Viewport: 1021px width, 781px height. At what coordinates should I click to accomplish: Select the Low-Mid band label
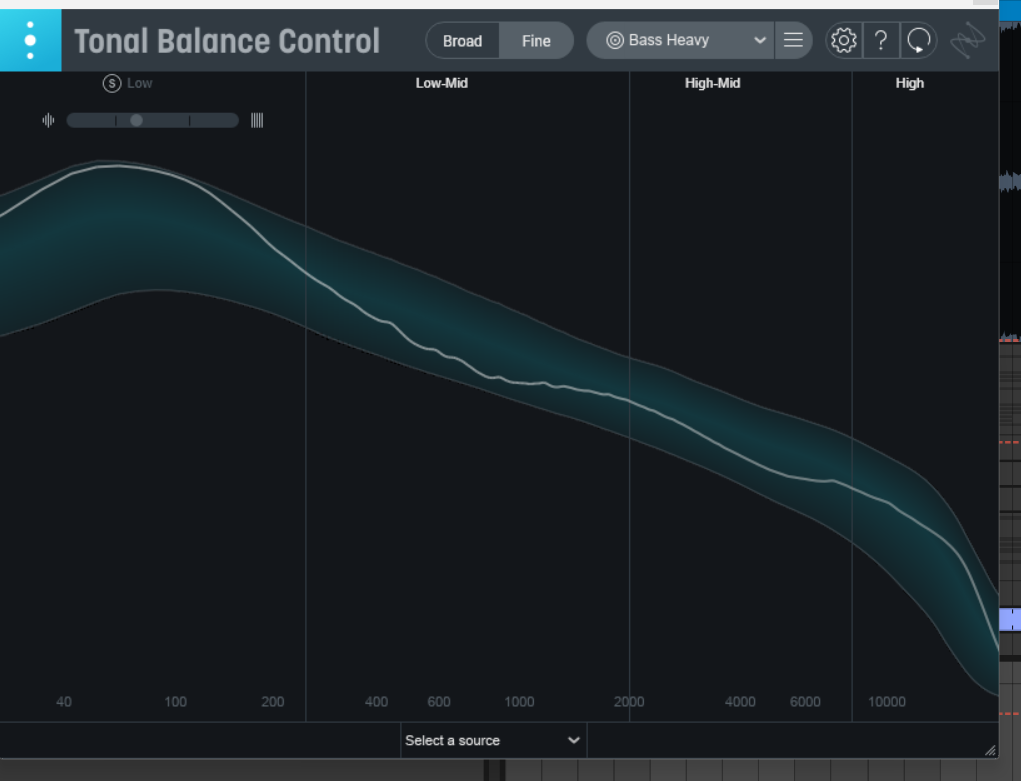coord(441,83)
